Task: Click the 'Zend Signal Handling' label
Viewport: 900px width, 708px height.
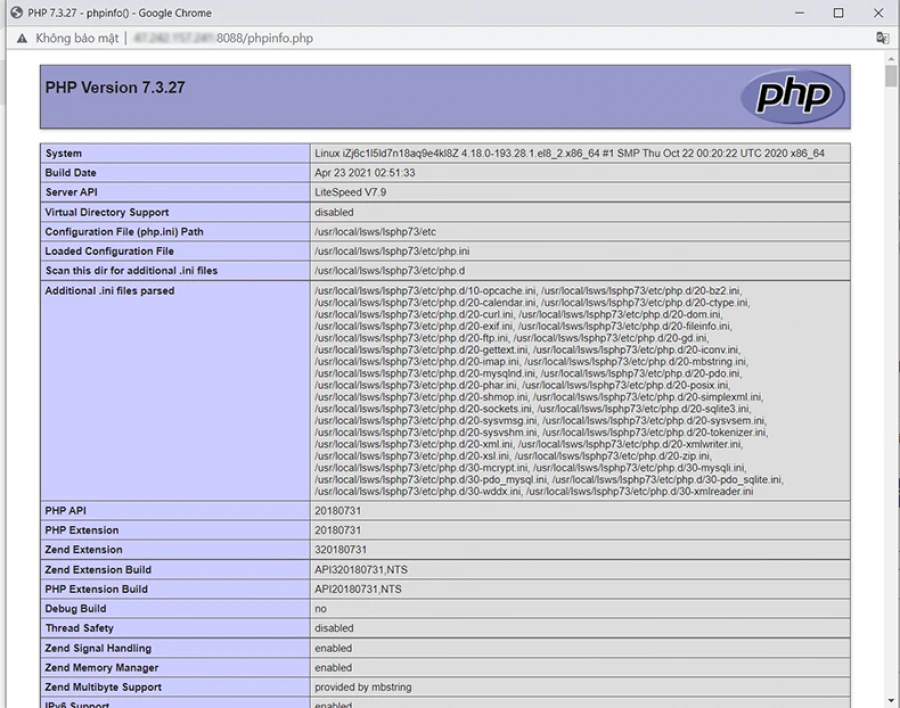Action: (x=98, y=648)
